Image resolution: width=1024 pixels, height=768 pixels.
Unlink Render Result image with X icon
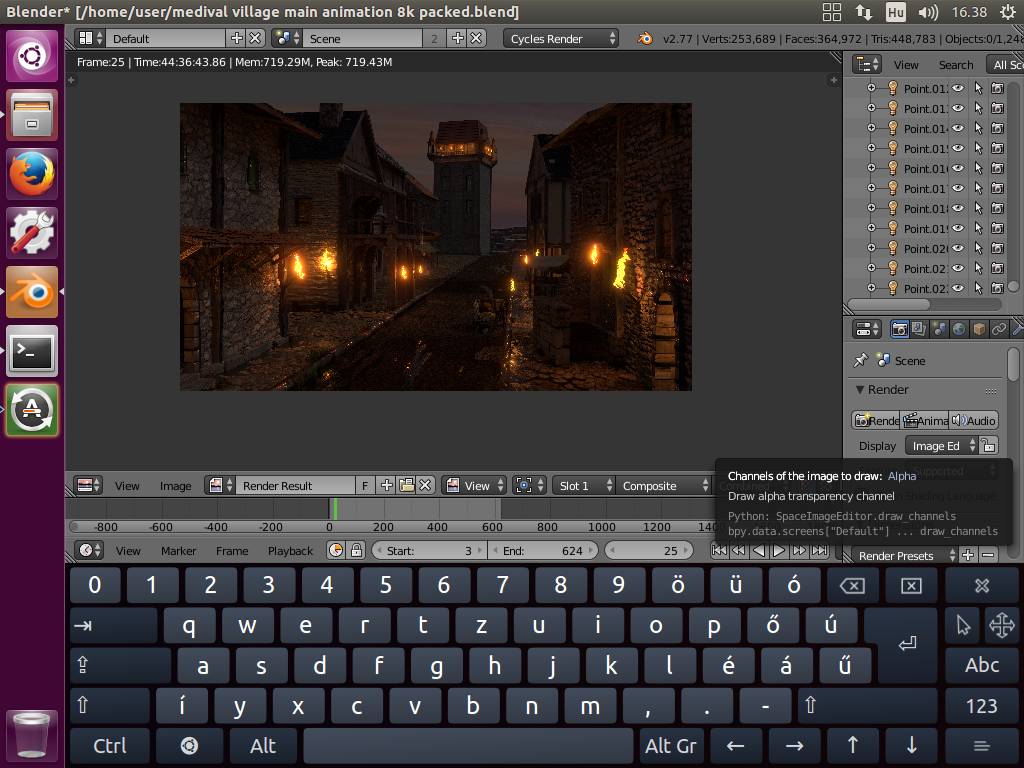click(x=425, y=485)
